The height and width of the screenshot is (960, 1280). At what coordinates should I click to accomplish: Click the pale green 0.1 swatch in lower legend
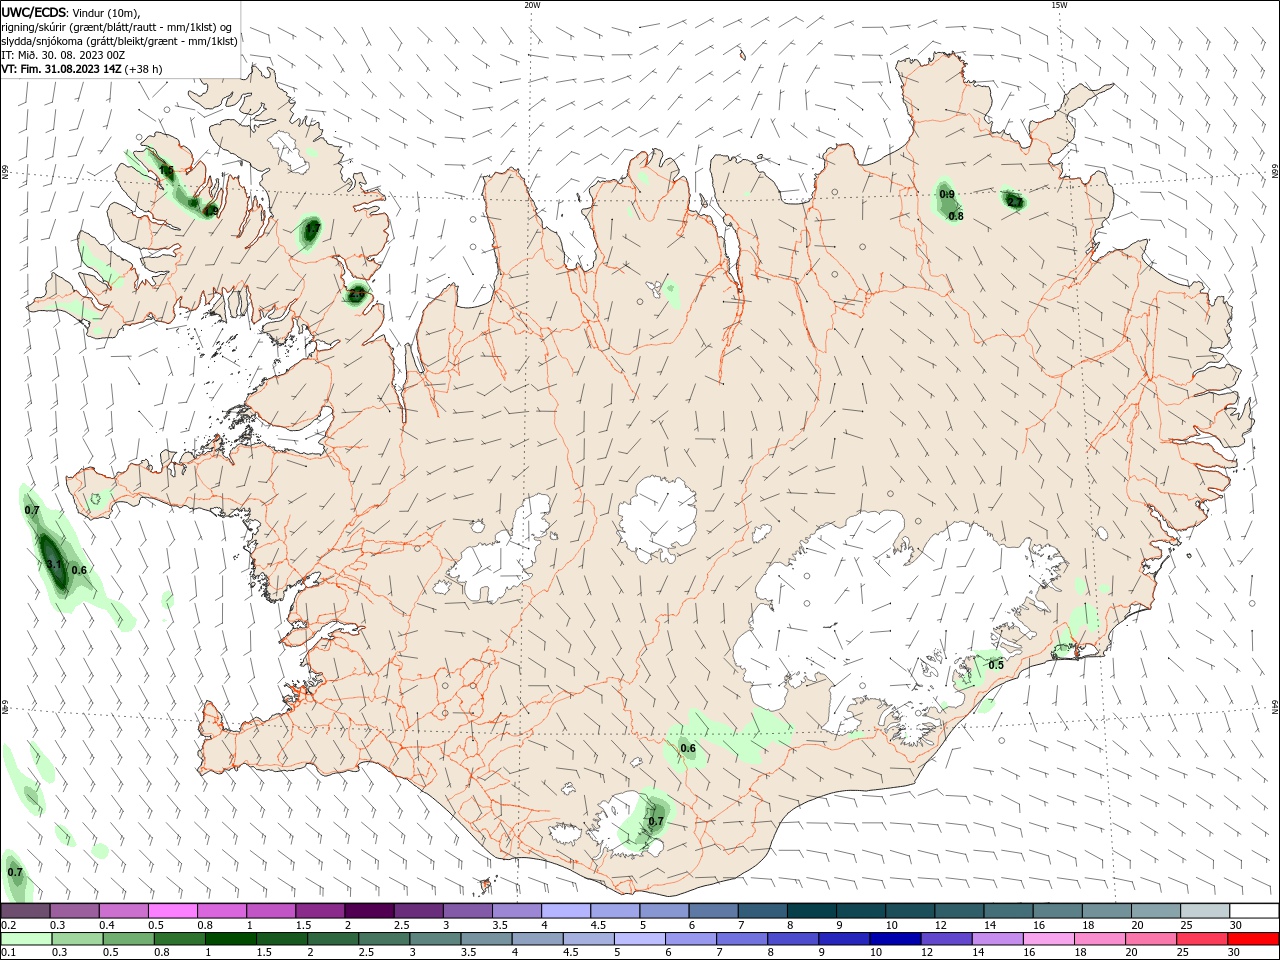point(26,939)
